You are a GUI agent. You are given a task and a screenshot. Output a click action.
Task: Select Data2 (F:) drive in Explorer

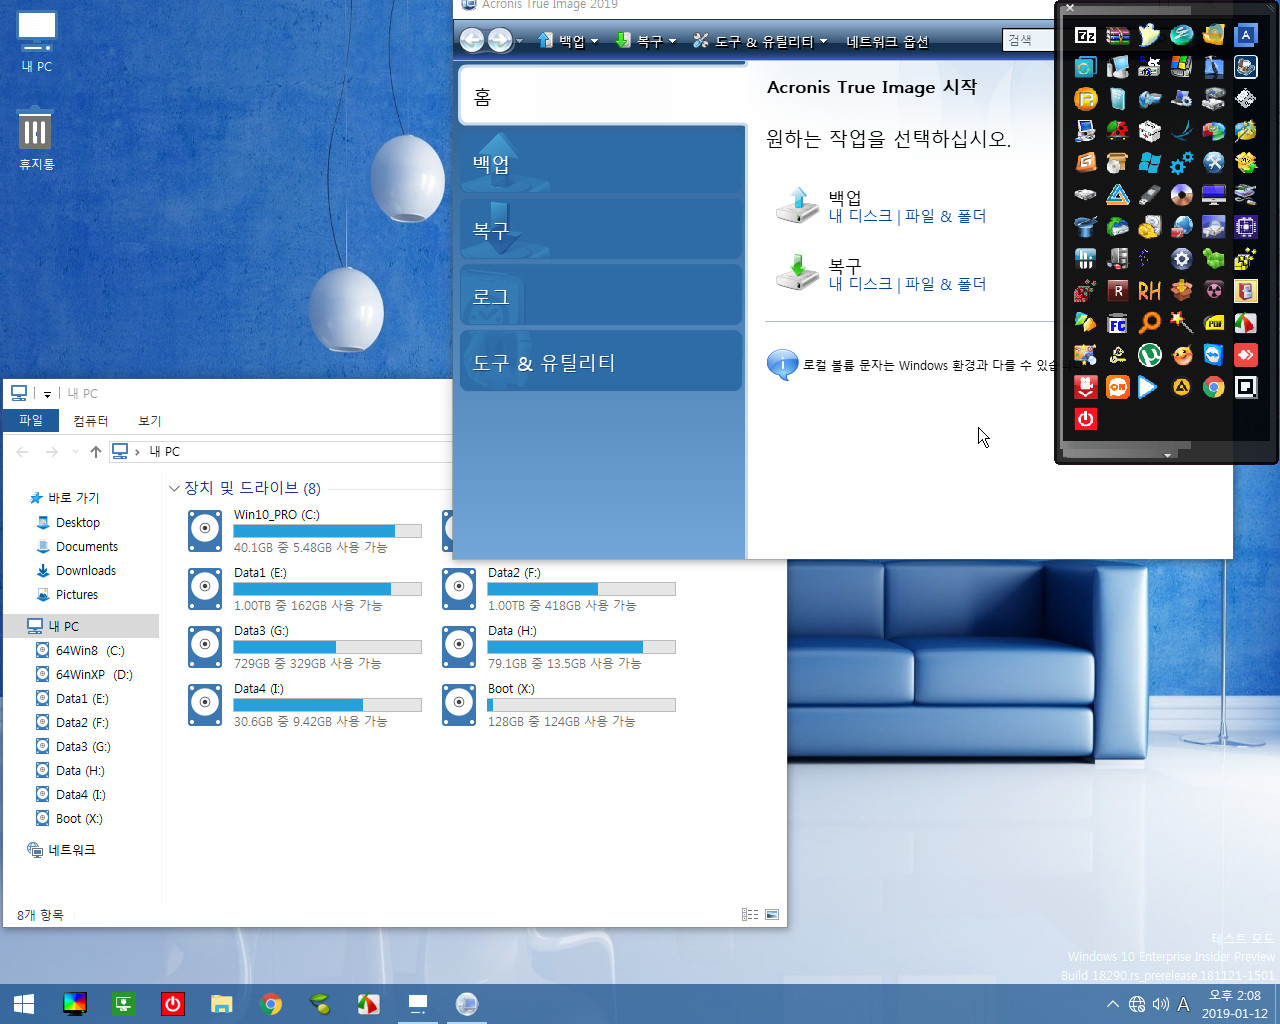tap(559, 589)
